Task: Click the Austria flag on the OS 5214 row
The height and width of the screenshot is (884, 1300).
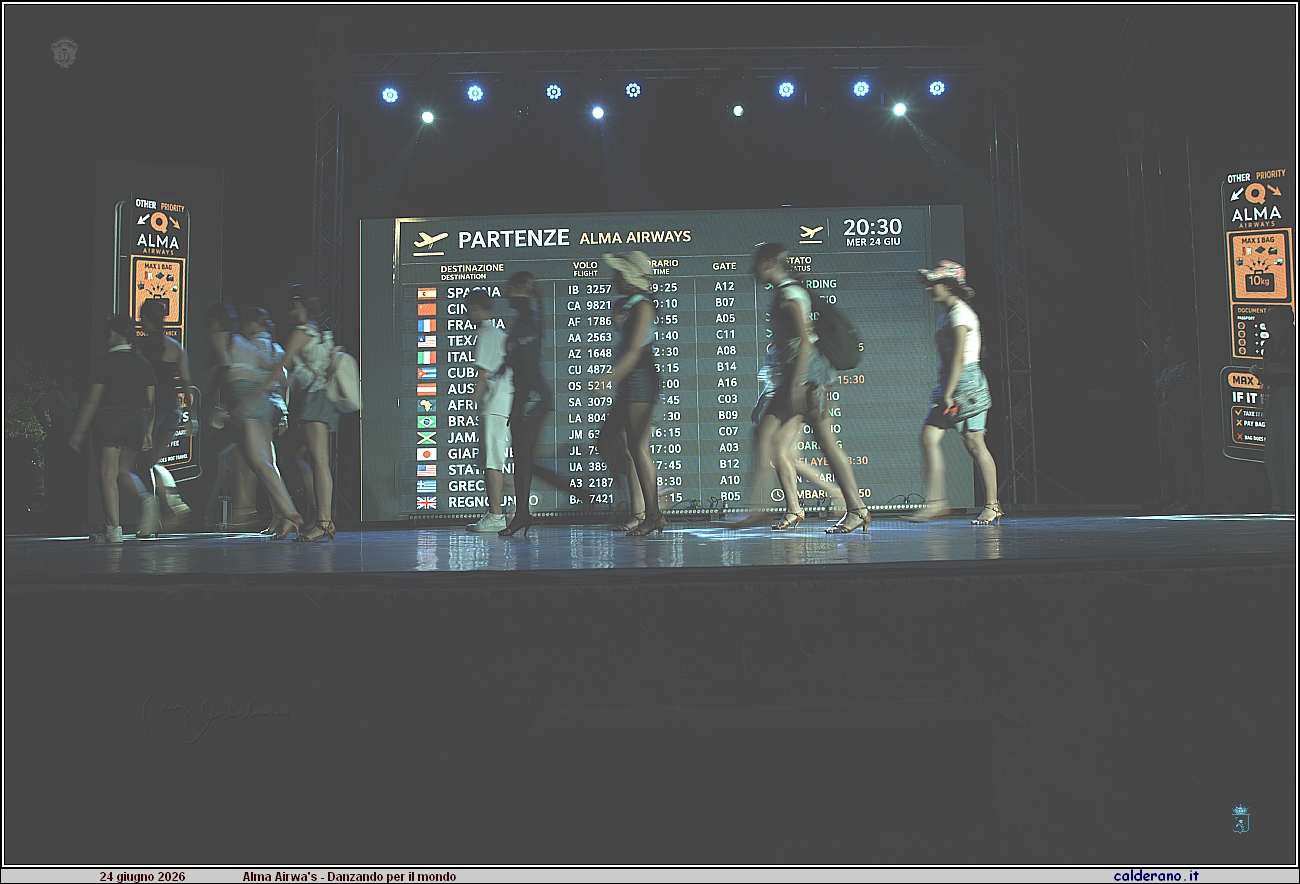Action: [x=427, y=389]
